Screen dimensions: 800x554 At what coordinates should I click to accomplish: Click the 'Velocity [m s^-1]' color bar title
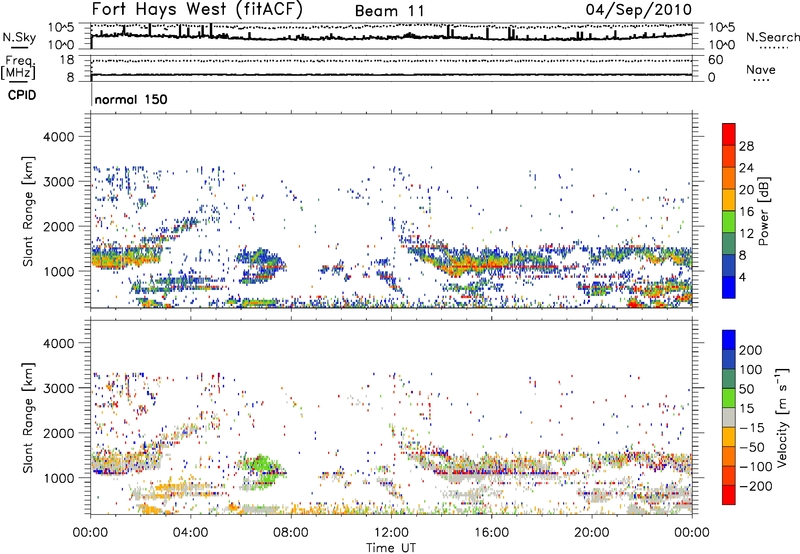pyautogui.click(x=783, y=417)
